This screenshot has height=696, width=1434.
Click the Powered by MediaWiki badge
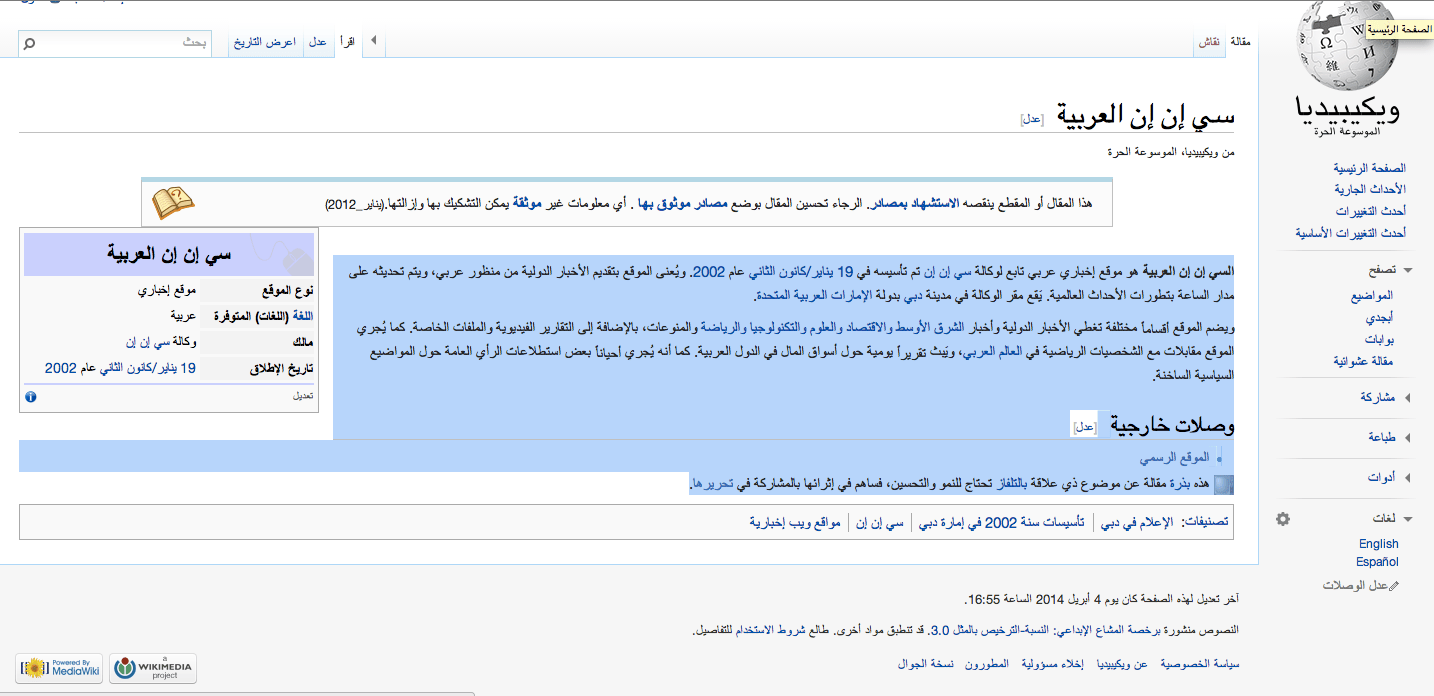(60, 668)
